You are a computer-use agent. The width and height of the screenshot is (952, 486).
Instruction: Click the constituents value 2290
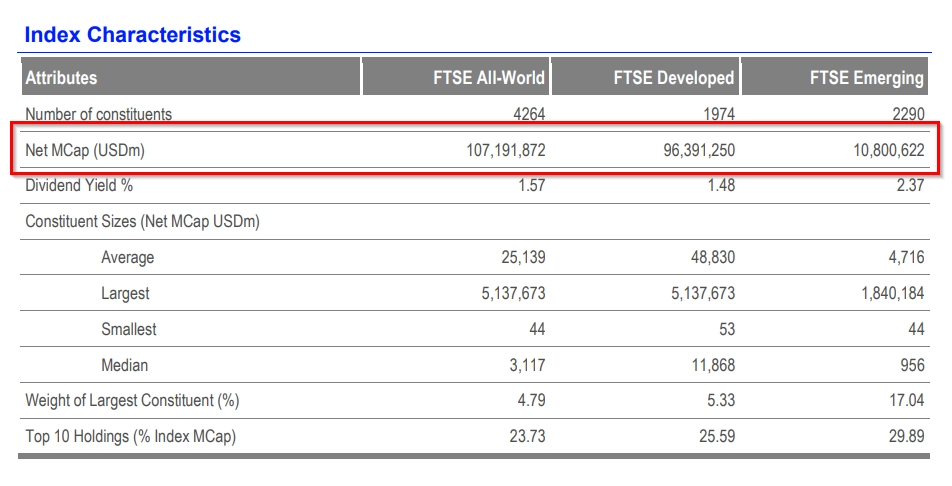pyautogui.click(x=908, y=114)
